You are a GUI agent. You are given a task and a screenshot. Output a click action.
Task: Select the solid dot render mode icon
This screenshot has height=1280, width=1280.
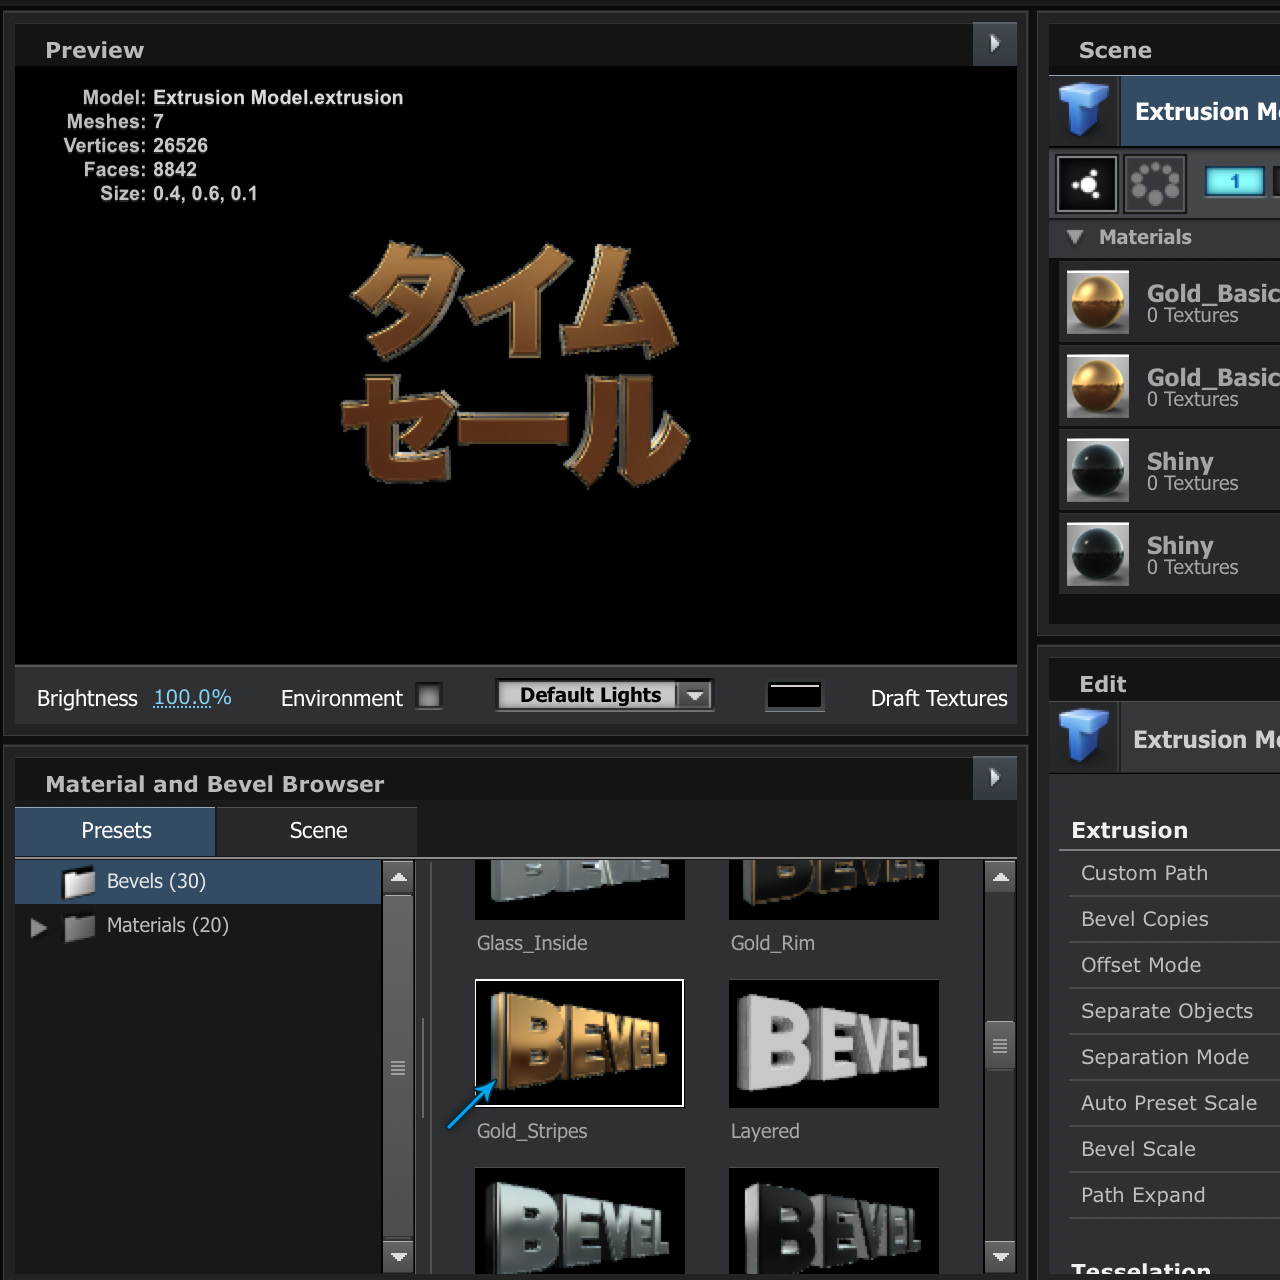click(x=1087, y=184)
